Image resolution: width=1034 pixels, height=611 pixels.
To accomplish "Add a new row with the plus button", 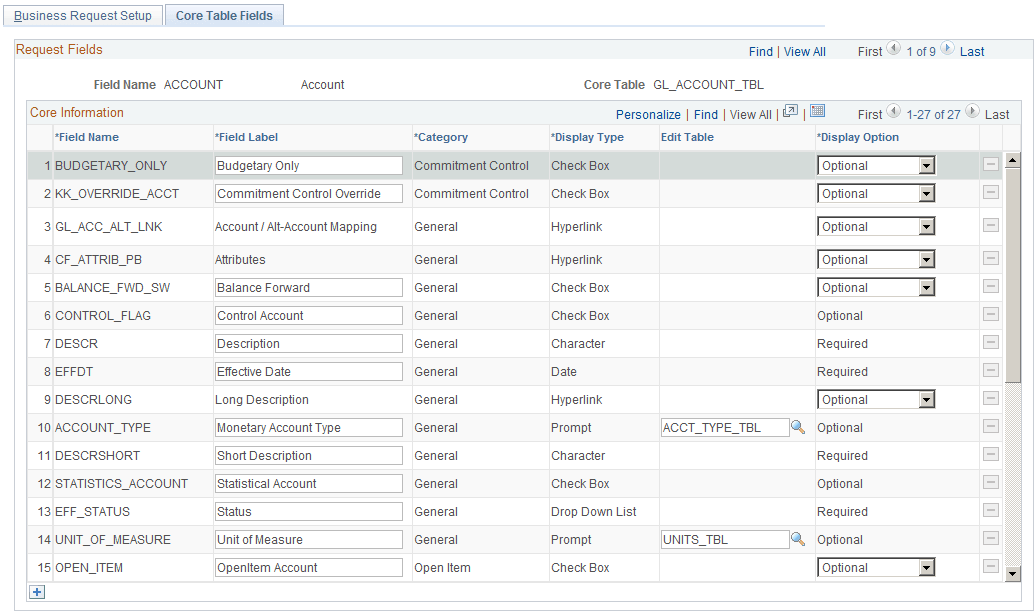I will [36, 592].
